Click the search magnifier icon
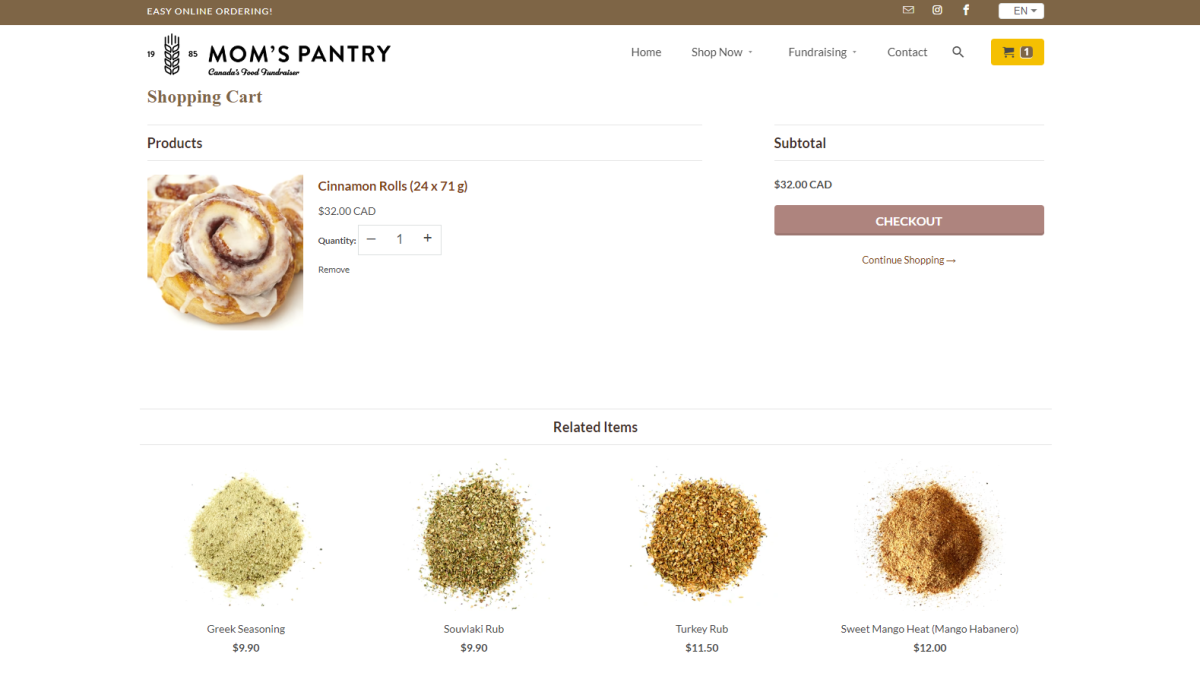This screenshot has width=1200, height=679. (958, 52)
